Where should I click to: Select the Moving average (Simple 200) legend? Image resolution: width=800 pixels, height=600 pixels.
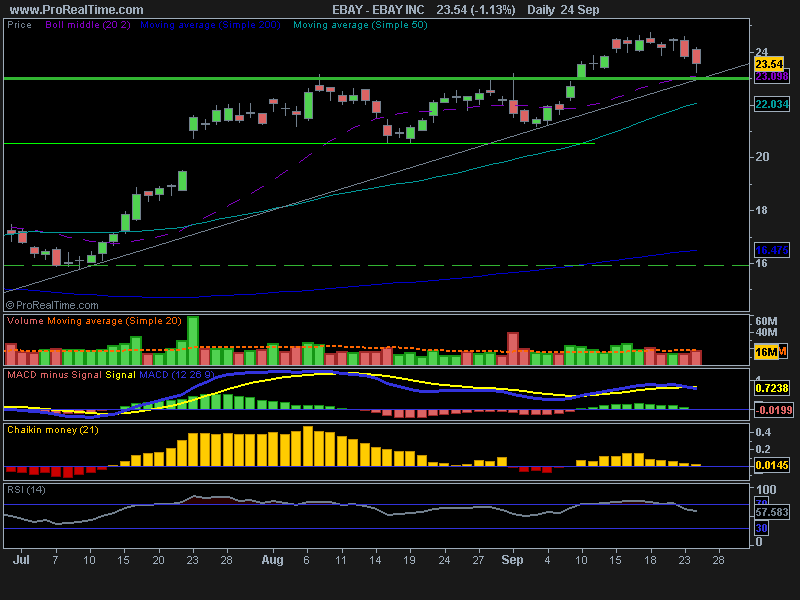click(210, 25)
